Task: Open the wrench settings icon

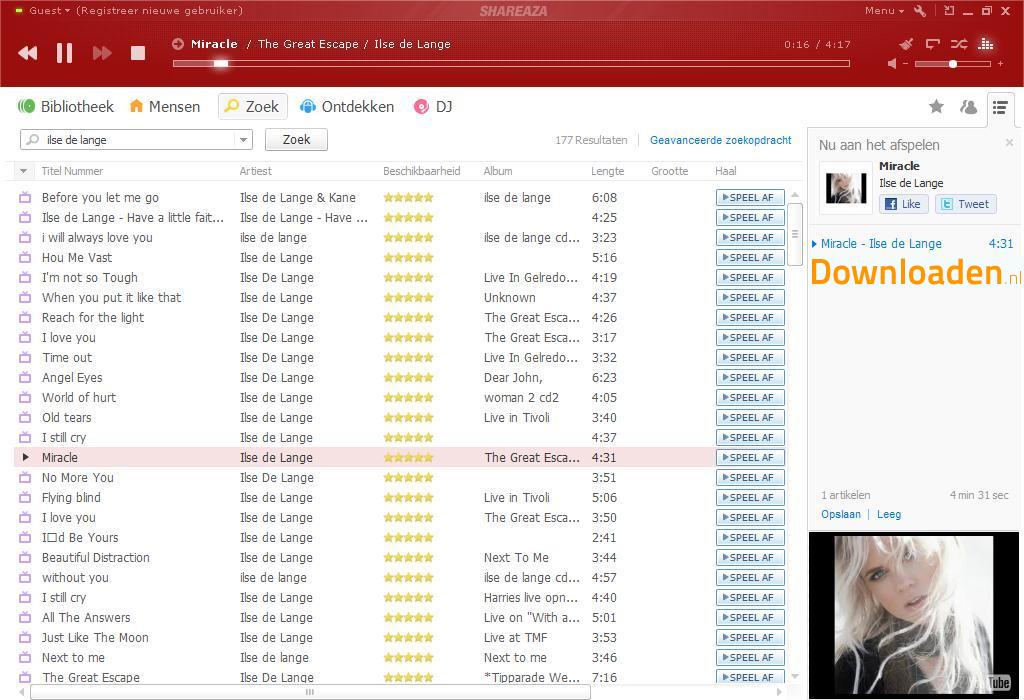Action: coord(920,10)
